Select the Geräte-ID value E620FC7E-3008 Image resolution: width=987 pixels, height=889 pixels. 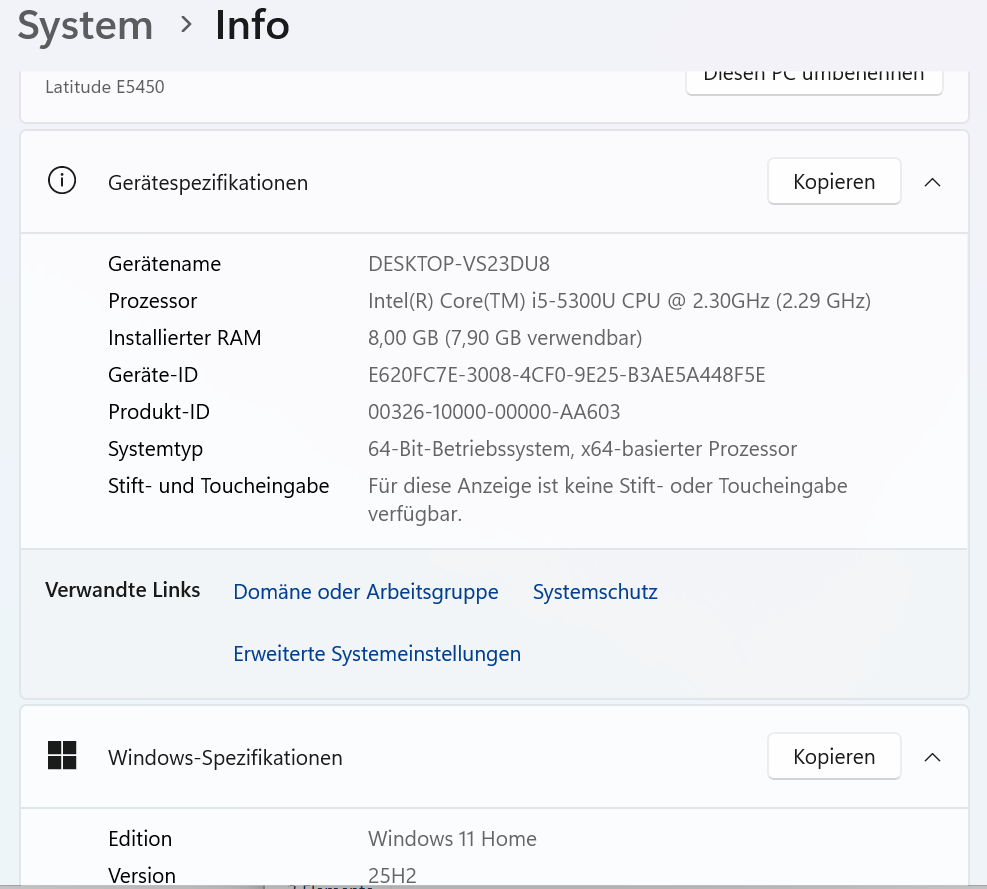[x=567, y=375]
